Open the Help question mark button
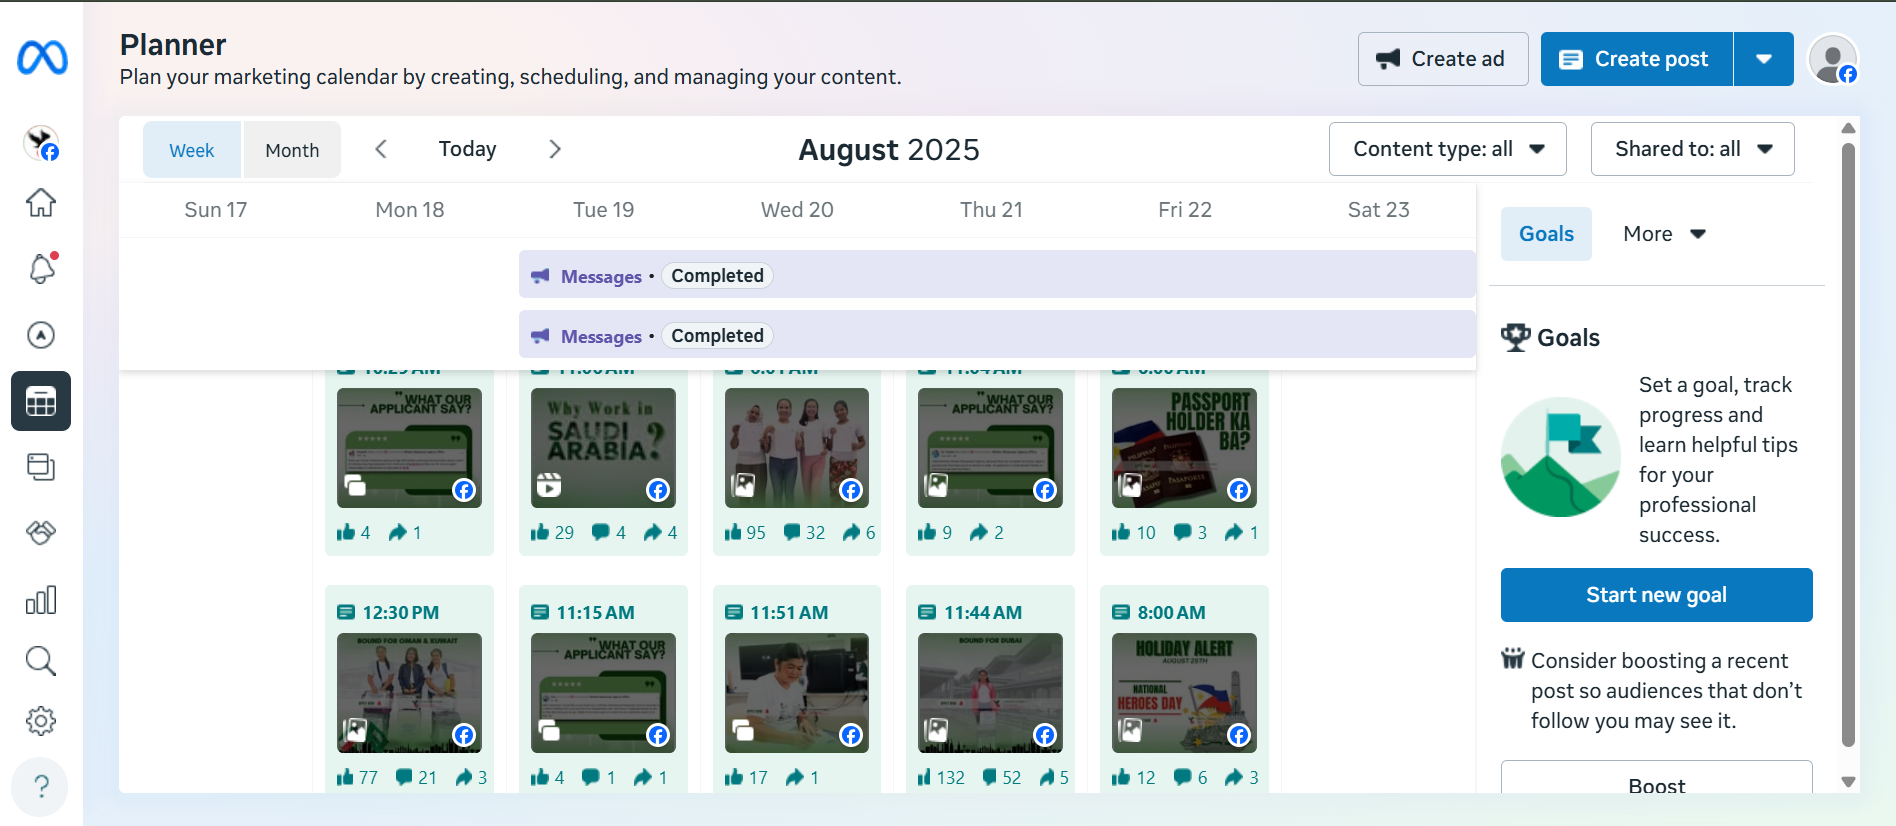The height and width of the screenshot is (826, 1896). point(41,787)
